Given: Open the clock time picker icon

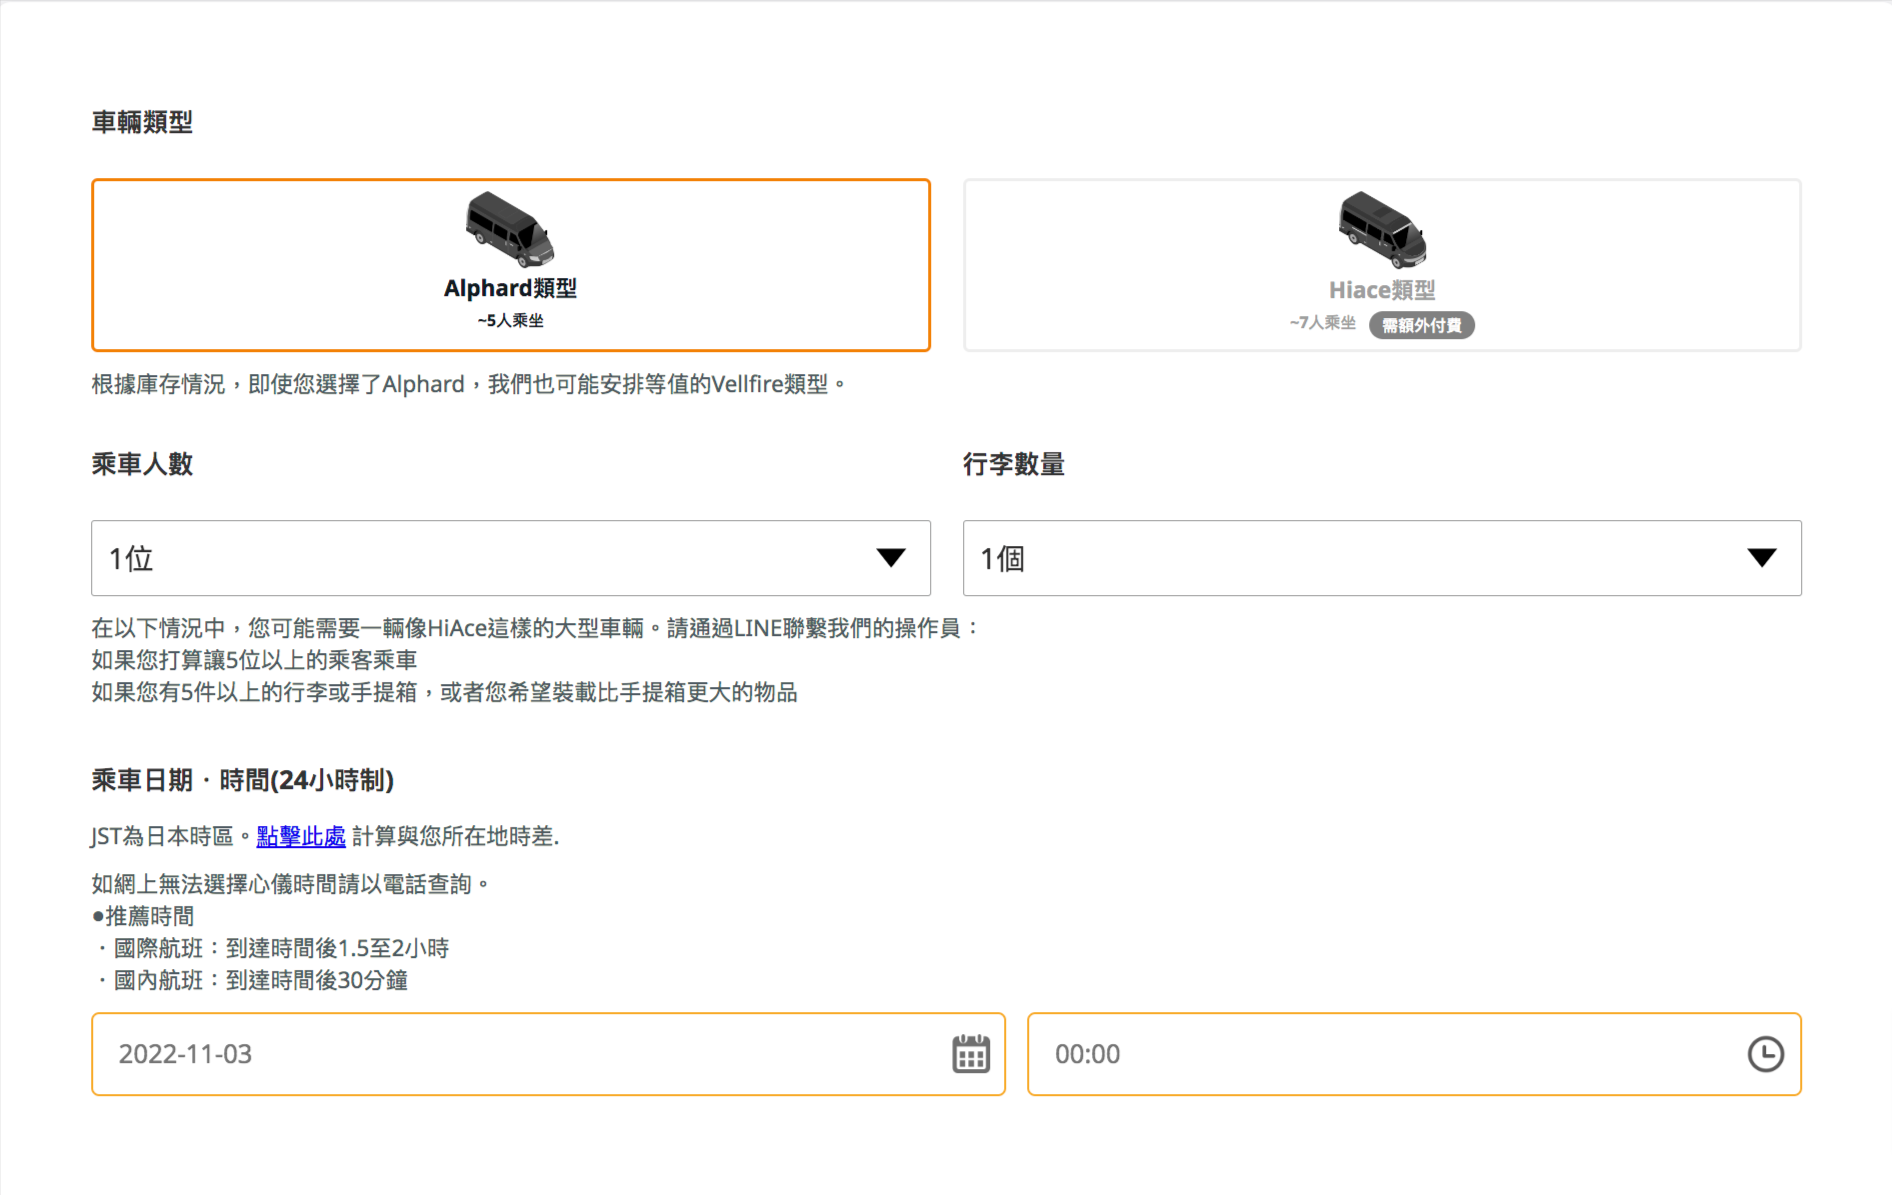Looking at the screenshot, I should (x=1765, y=1054).
